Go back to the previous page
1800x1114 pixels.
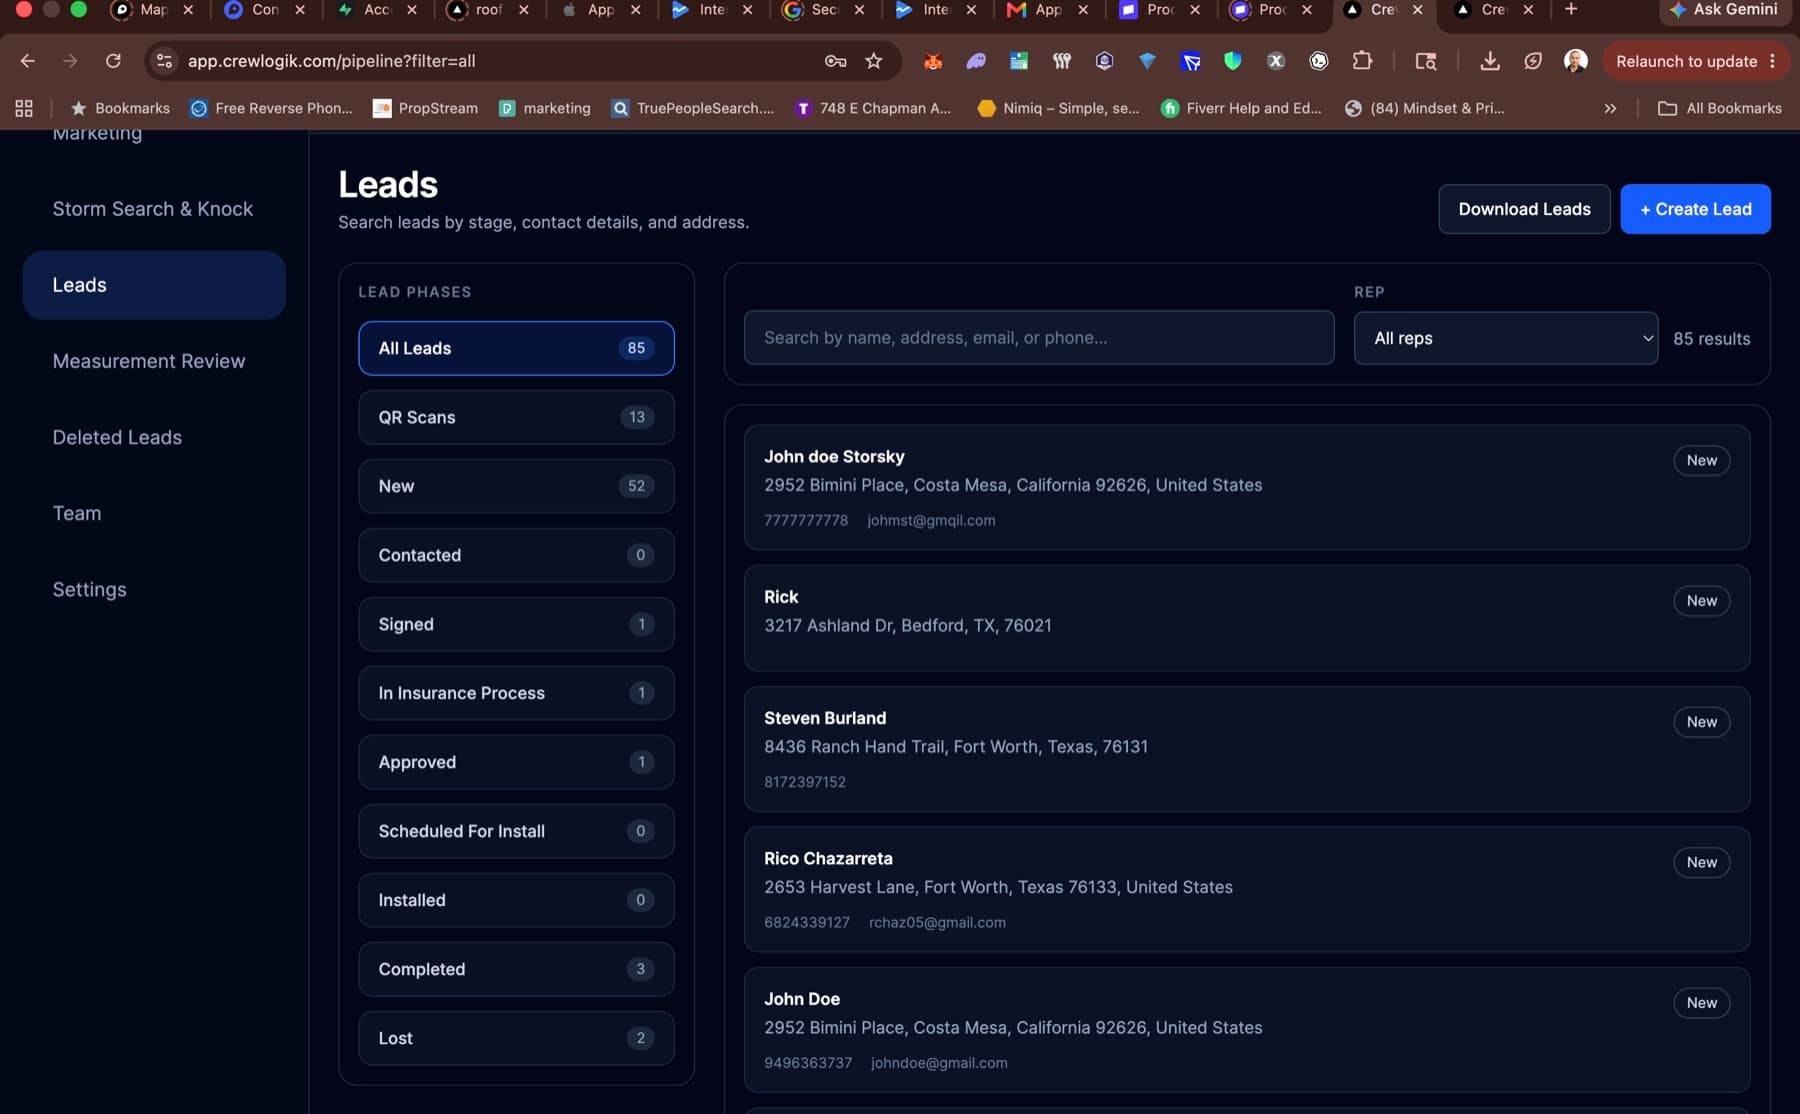(27, 61)
